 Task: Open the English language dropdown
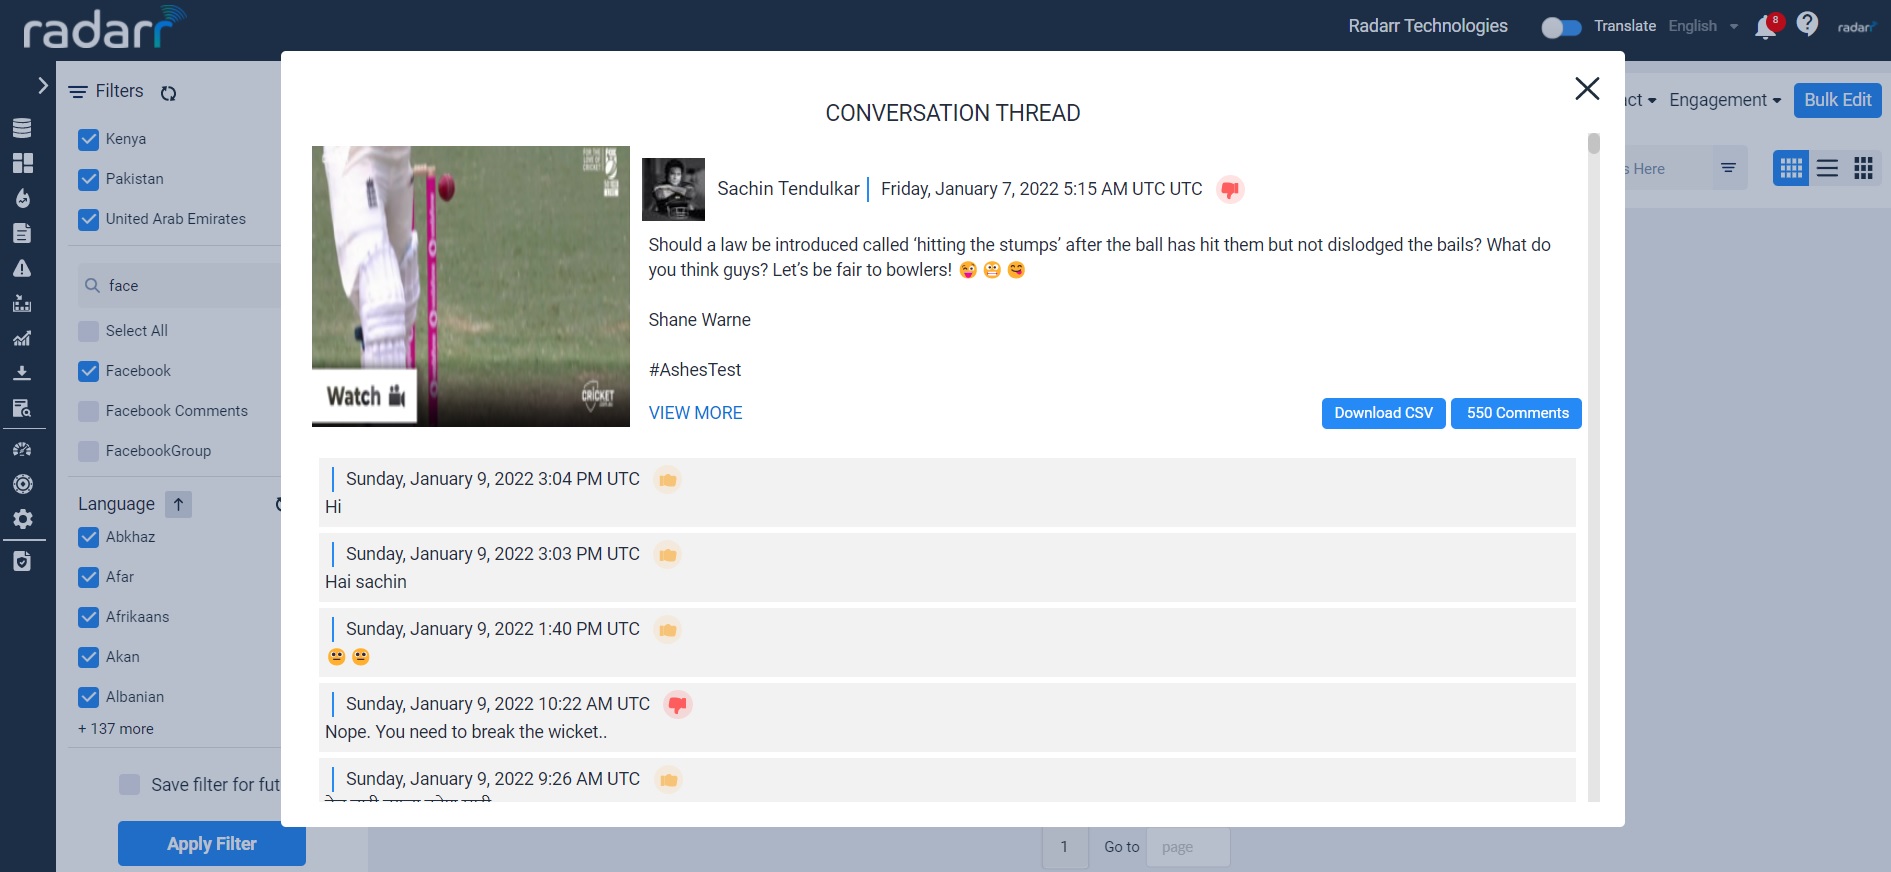(1703, 26)
